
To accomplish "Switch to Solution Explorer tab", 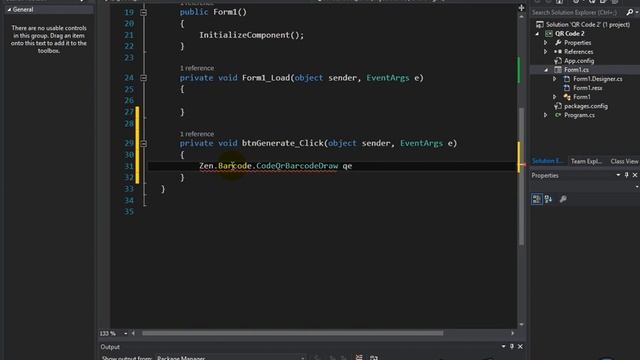I will 546,161.
